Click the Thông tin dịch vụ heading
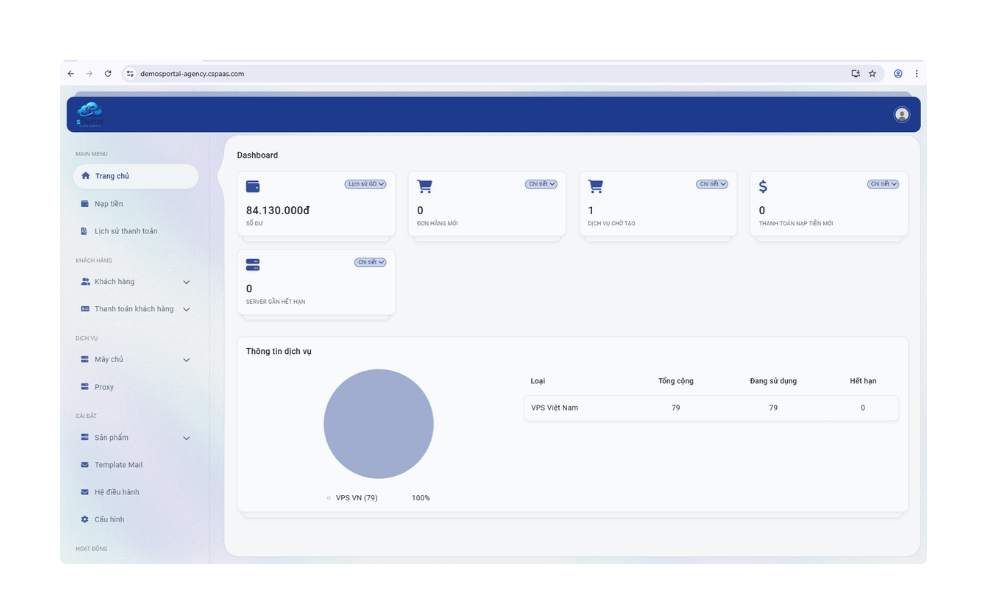The image size is (1000, 600). pyautogui.click(x=279, y=351)
